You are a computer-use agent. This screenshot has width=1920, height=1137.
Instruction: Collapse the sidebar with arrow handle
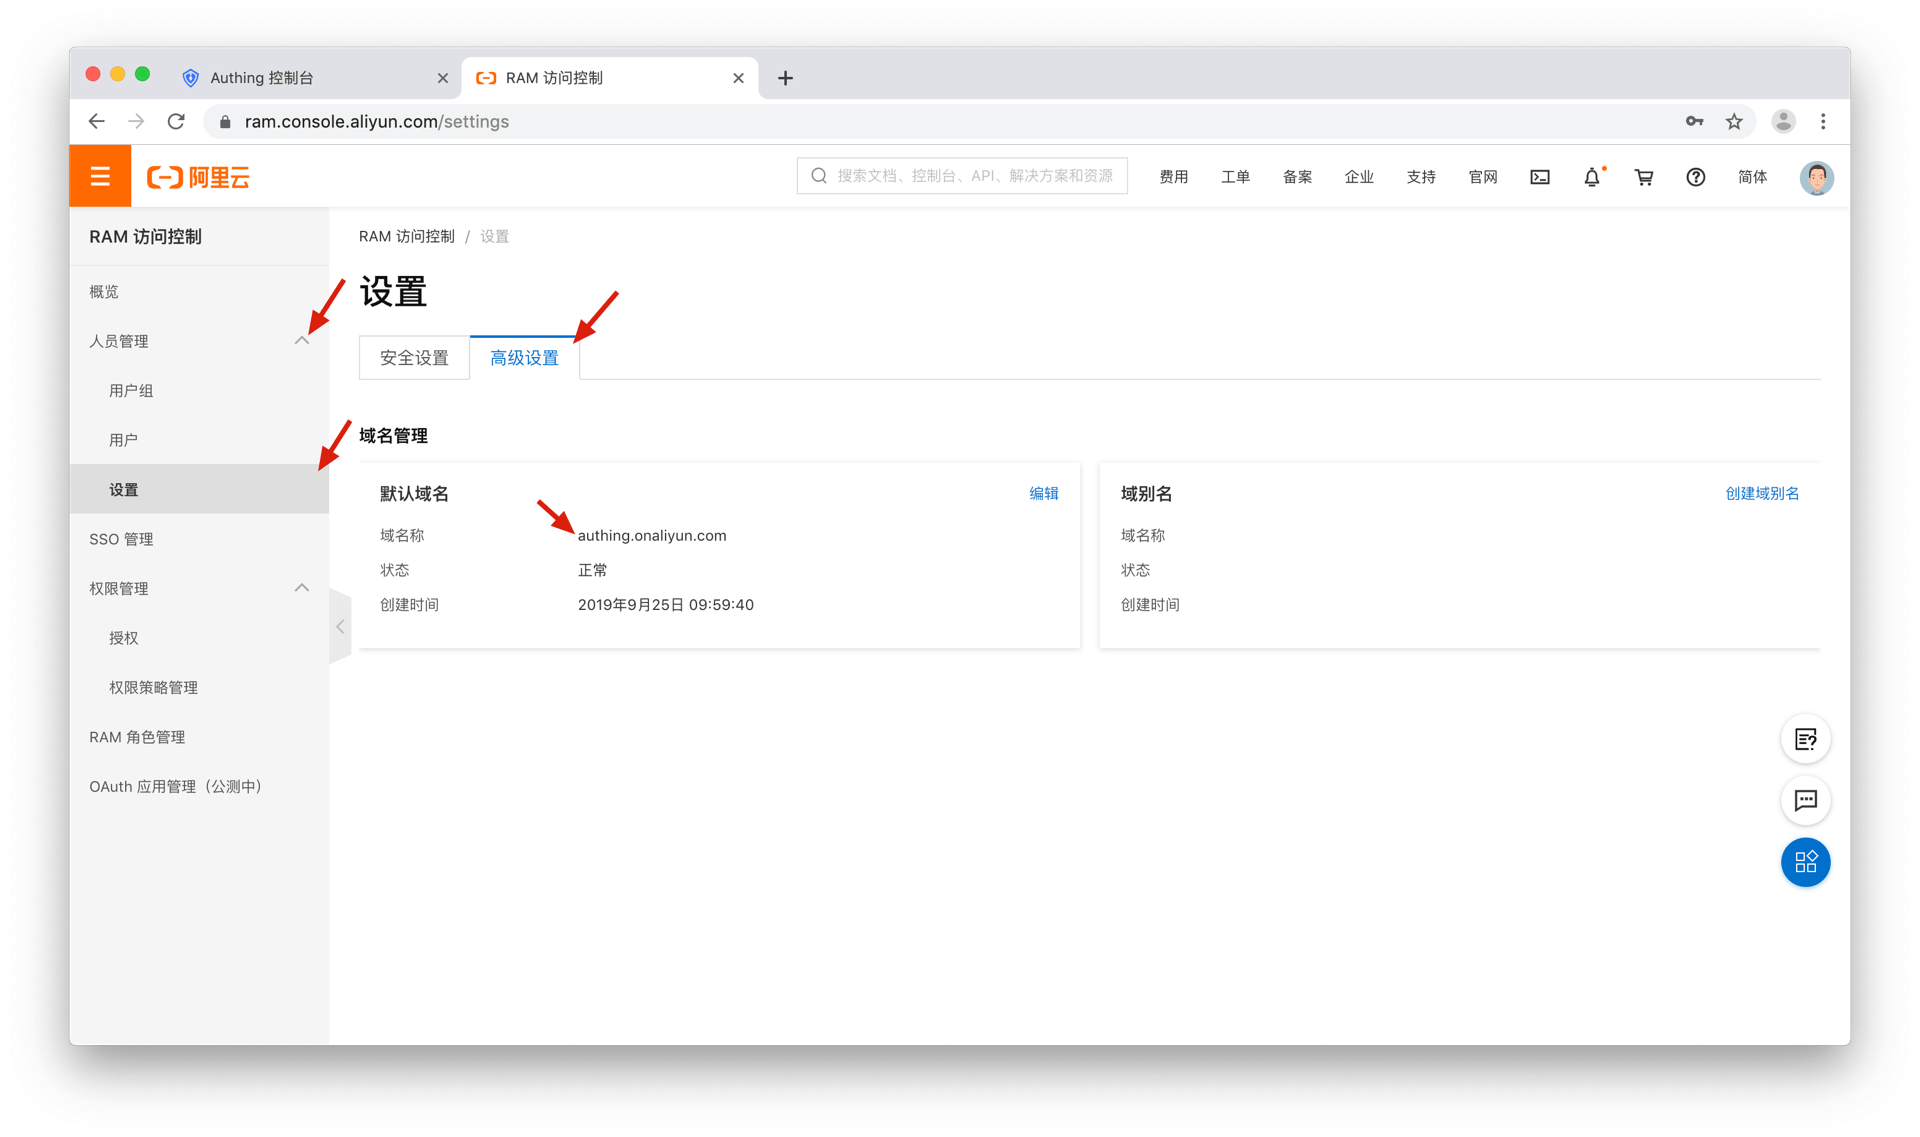[340, 627]
